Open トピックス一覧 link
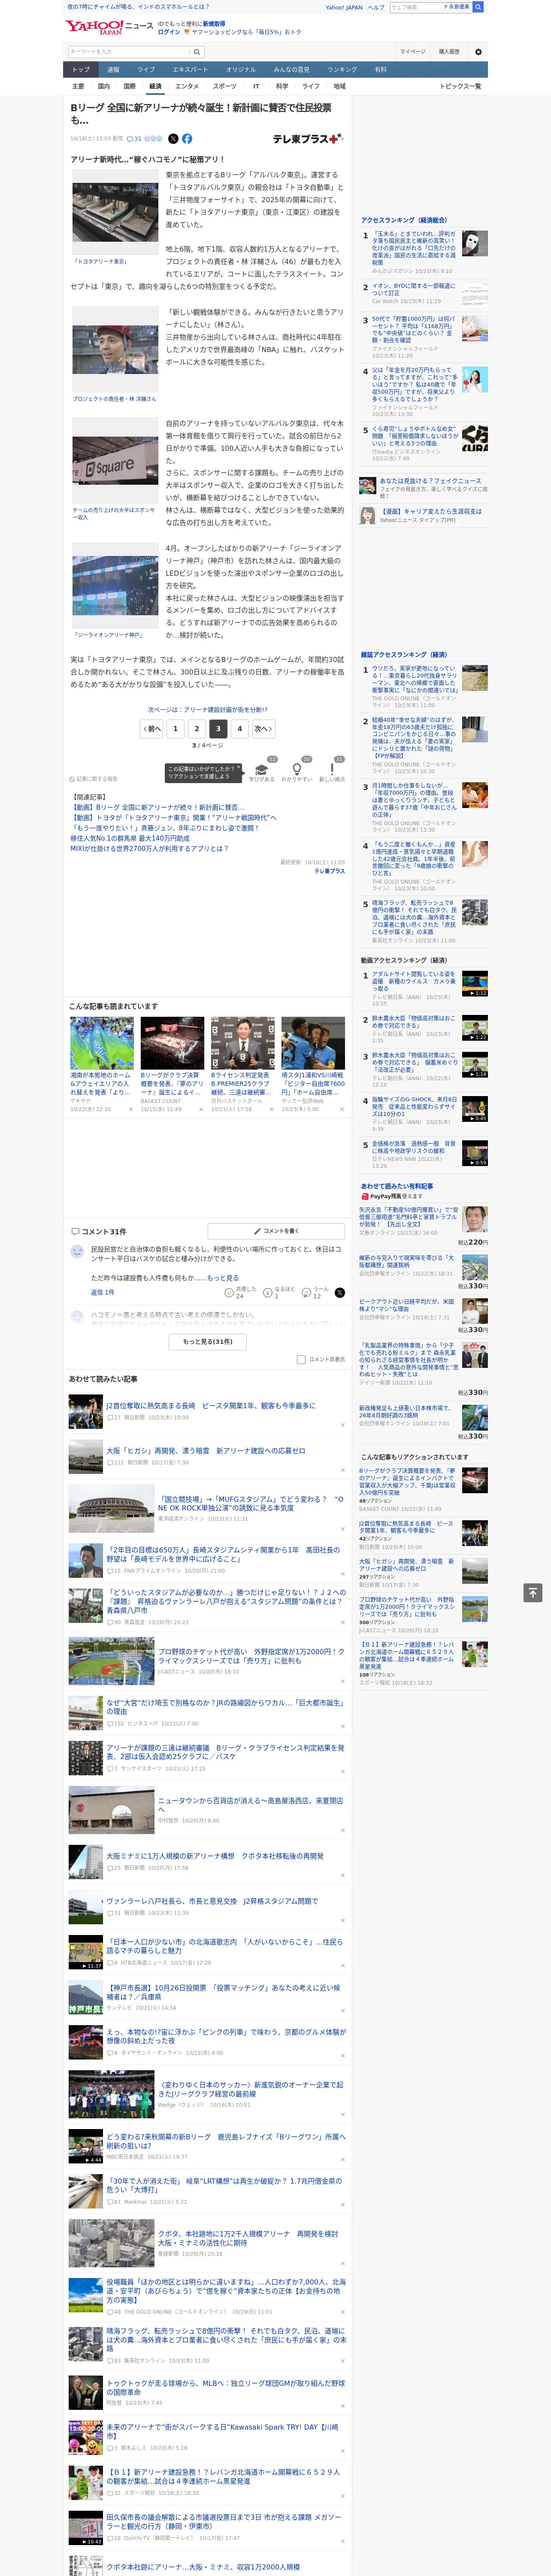This screenshot has height=2576, width=551. click(x=460, y=87)
